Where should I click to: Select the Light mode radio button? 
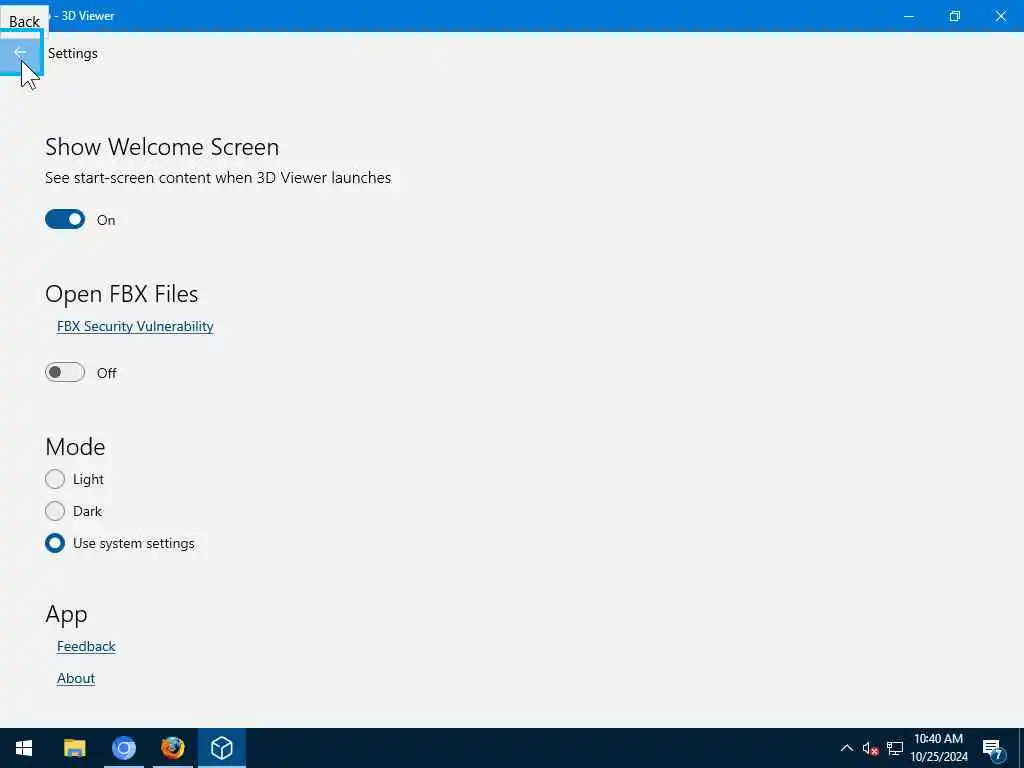pyautogui.click(x=55, y=479)
